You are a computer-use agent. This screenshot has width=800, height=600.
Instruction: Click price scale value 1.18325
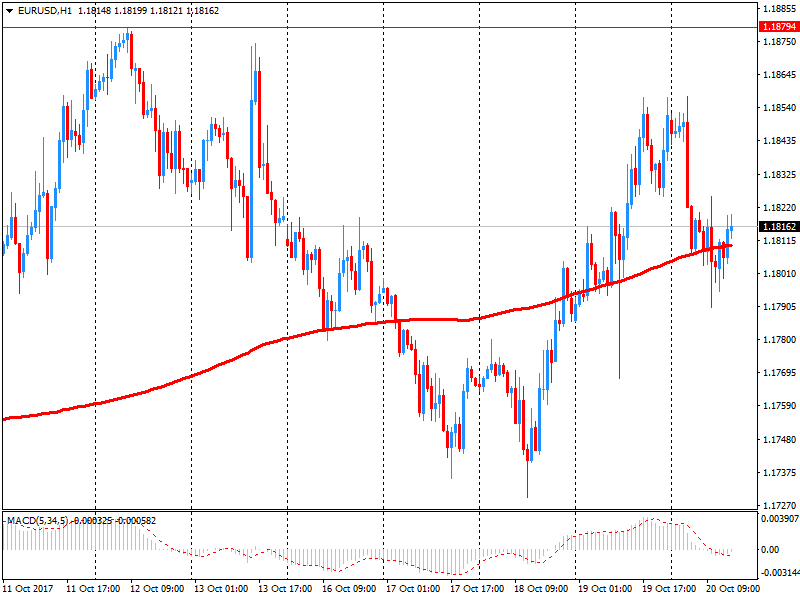click(779, 174)
